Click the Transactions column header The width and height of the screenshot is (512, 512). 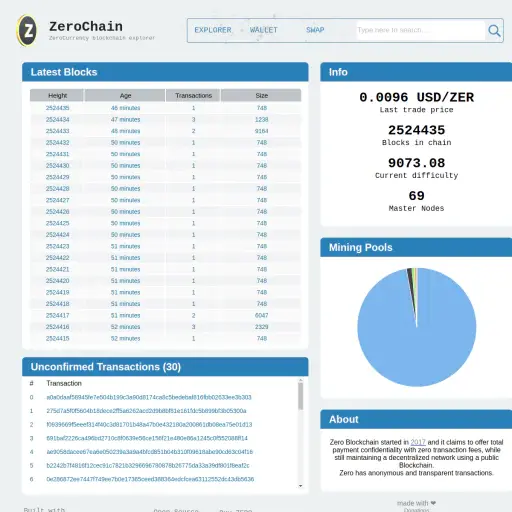tap(193, 95)
